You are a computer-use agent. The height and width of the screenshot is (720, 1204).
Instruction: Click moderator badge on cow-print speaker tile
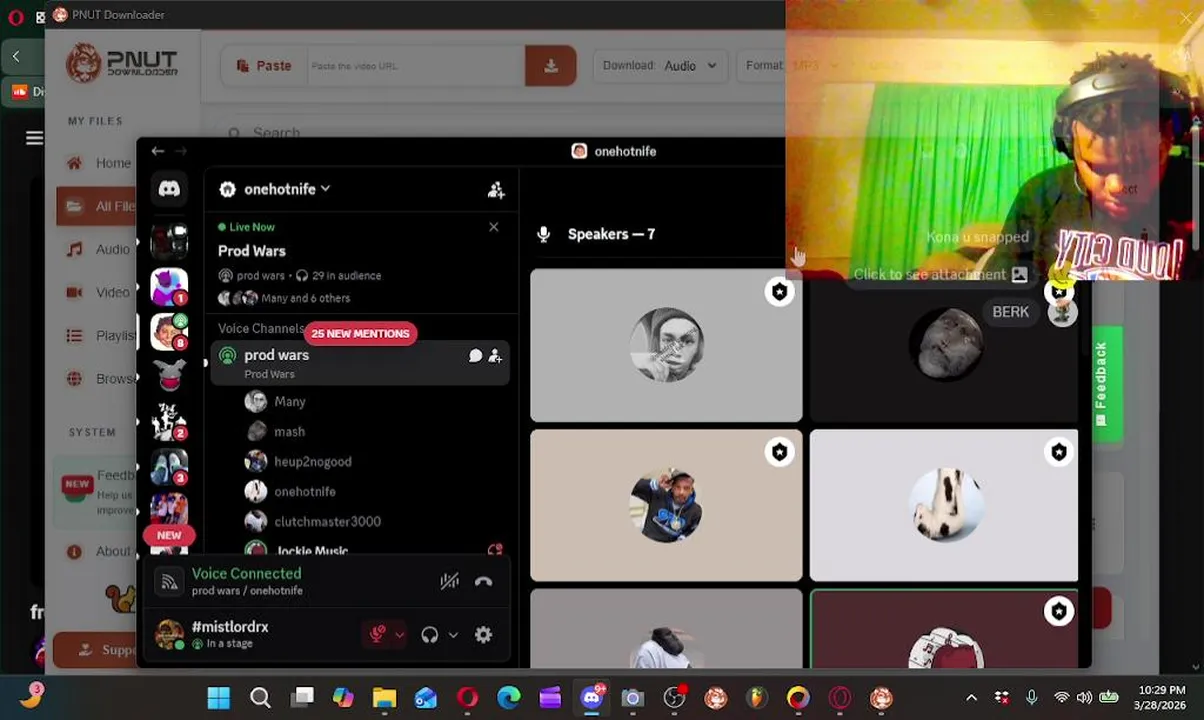tap(1058, 452)
